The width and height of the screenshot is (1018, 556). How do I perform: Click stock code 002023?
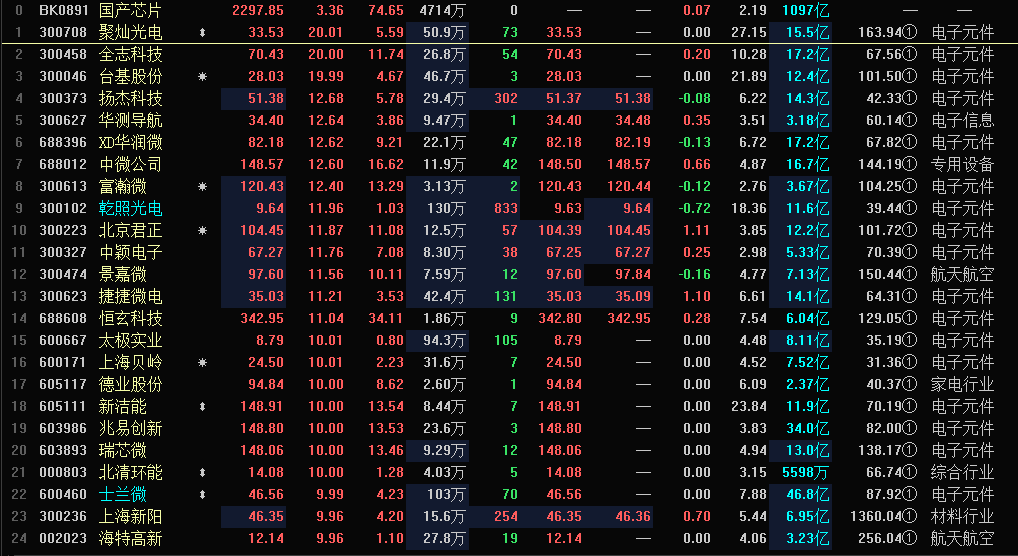pyautogui.click(x=63, y=538)
